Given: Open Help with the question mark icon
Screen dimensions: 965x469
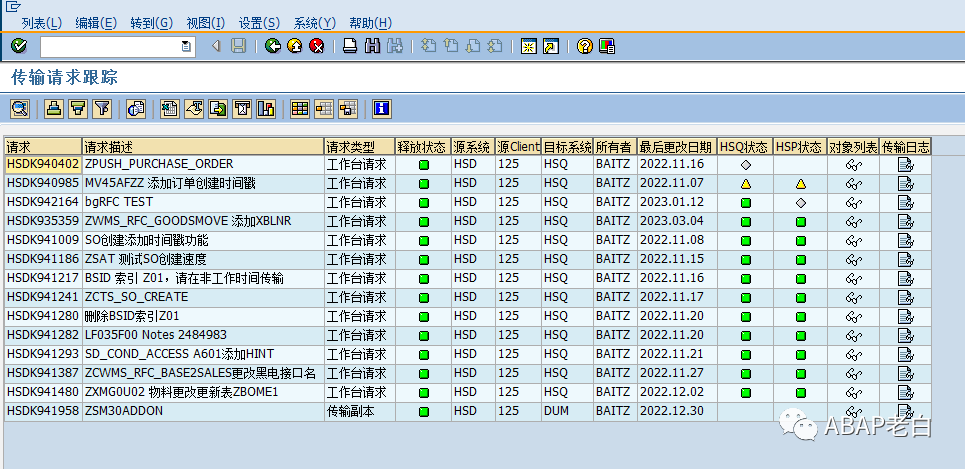Looking at the screenshot, I should pyautogui.click(x=585, y=46).
